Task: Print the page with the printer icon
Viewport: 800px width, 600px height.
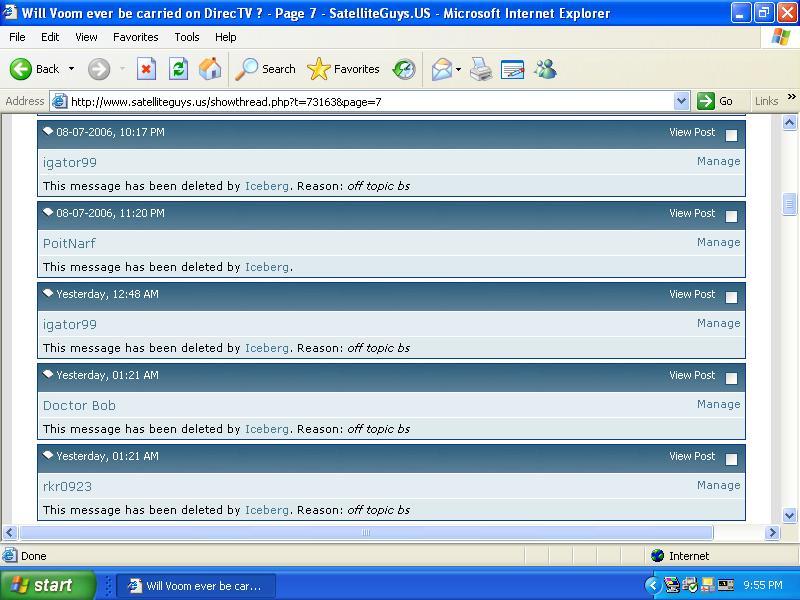Action: 481,69
